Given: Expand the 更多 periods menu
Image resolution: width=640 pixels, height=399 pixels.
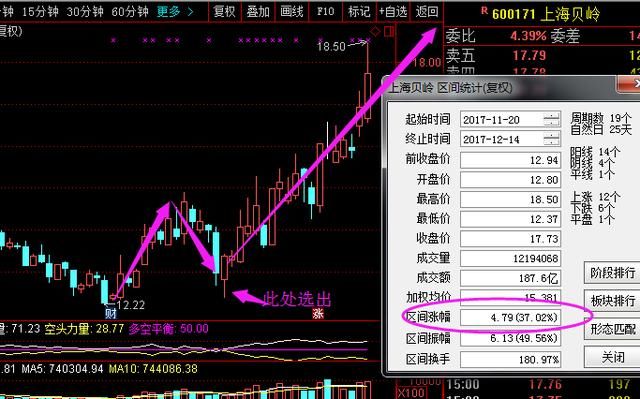Looking at the screenshot, I should click(x=175, y=12).
